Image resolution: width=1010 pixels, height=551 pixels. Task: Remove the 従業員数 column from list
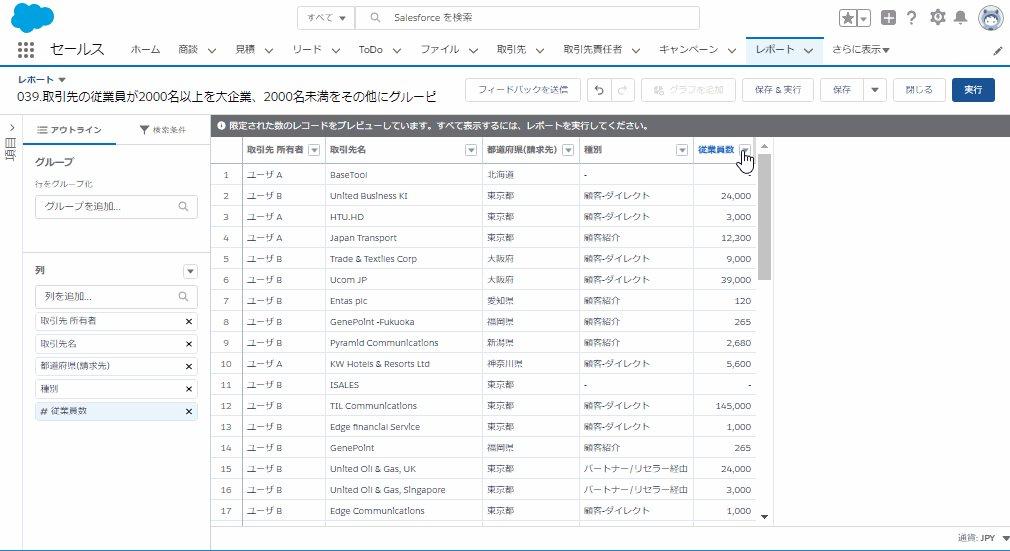[x=189, y=412]
